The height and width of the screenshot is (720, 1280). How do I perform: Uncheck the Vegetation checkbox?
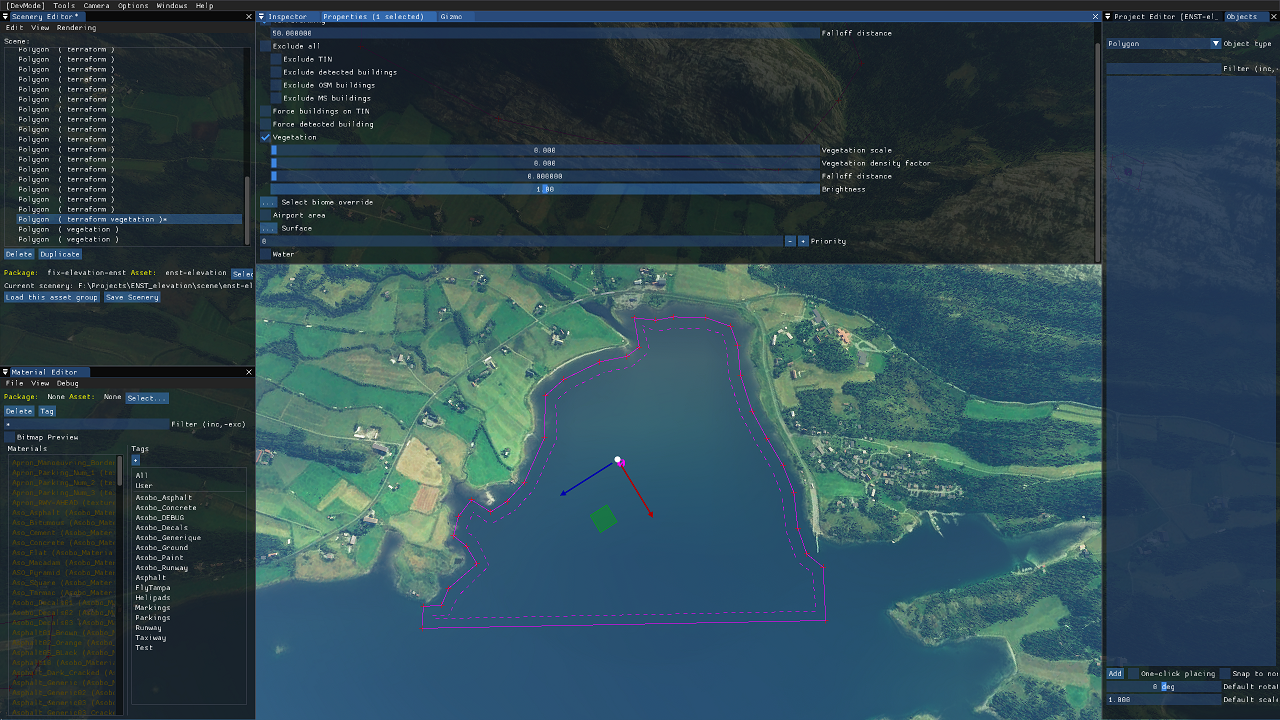point(266,137)
